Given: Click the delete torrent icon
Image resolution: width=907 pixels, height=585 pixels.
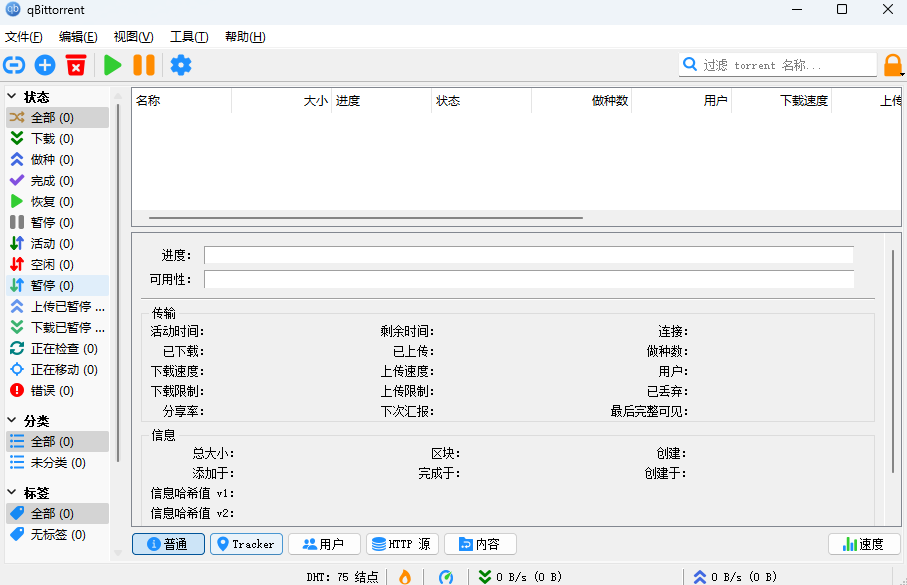Looking at the screenshot, I should [75, 64].
